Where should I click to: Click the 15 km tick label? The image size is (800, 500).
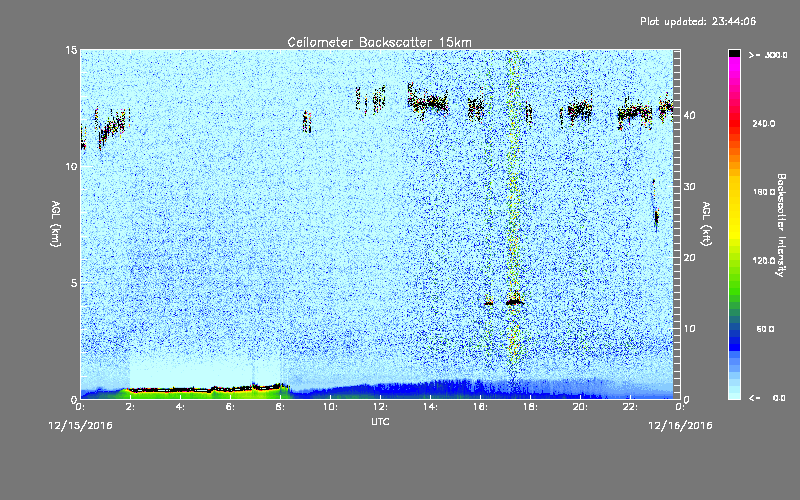coord(71,50)
